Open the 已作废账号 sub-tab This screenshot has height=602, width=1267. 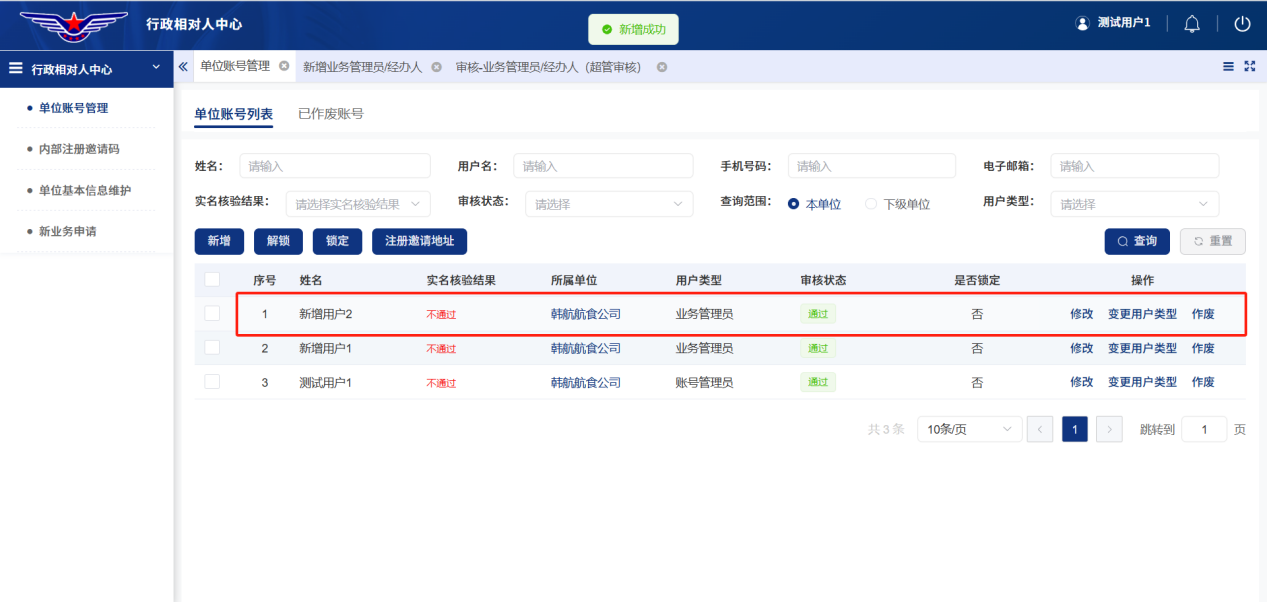[x=331, y=114]
